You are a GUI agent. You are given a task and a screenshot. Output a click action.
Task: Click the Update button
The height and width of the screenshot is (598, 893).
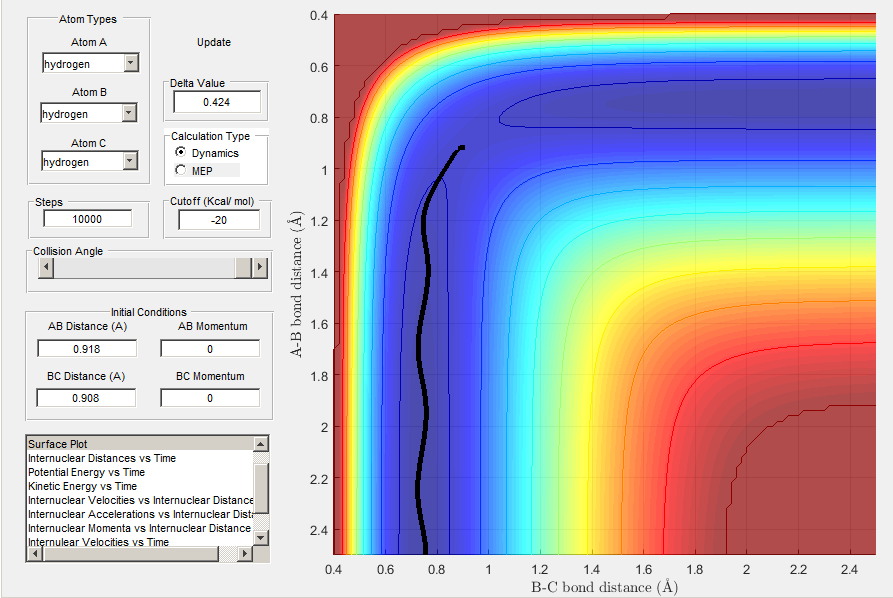214,42
